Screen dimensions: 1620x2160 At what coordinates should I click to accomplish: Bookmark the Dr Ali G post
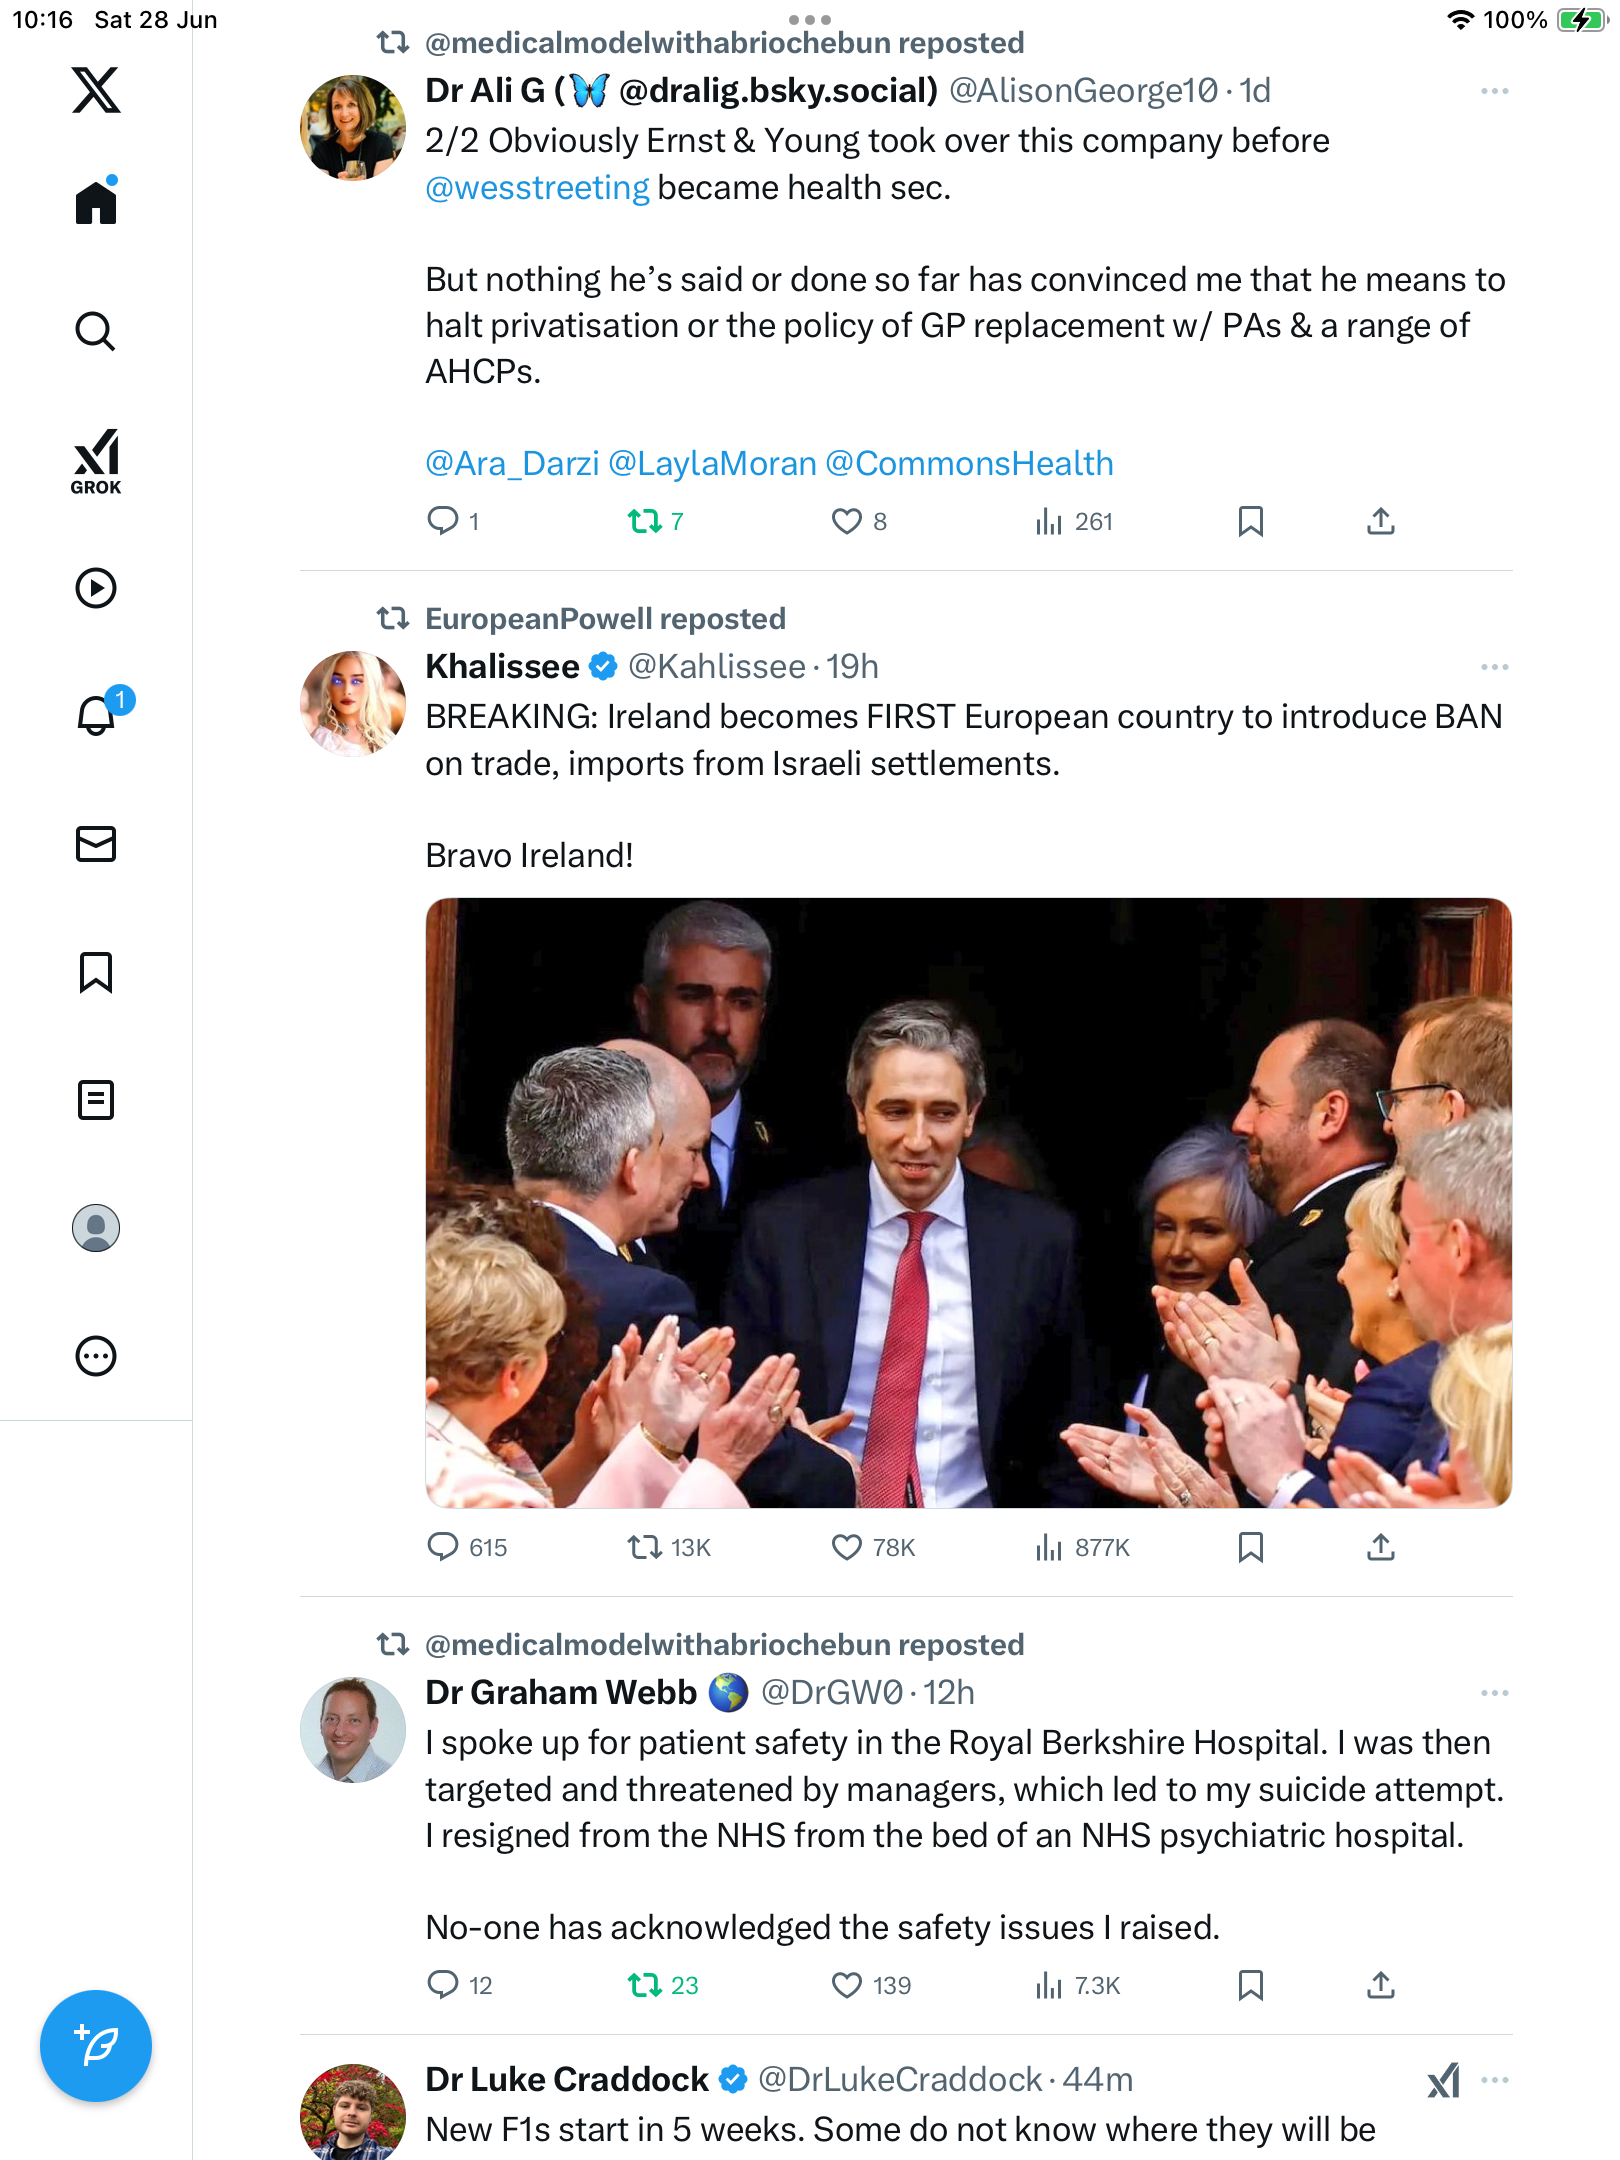(1251, 521)
